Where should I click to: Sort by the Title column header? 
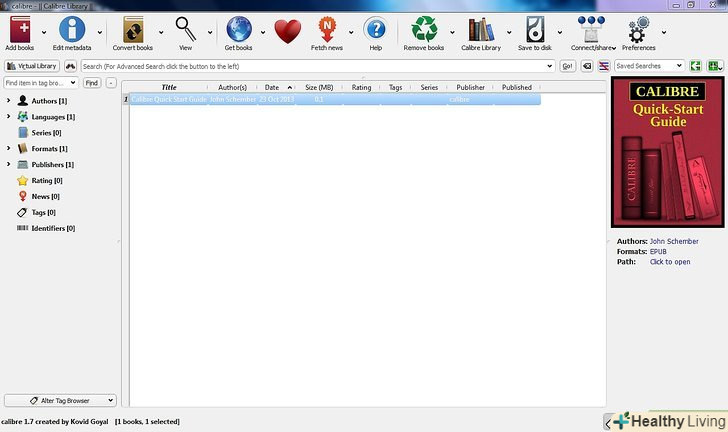169,87
